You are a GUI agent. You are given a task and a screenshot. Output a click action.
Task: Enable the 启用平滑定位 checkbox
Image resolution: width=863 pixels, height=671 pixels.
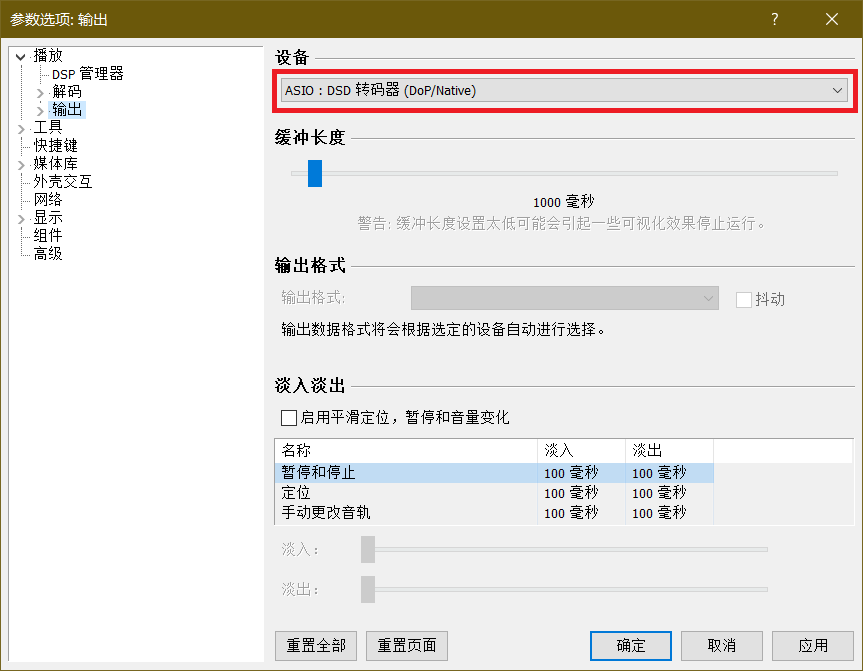[x=289, y=417]
